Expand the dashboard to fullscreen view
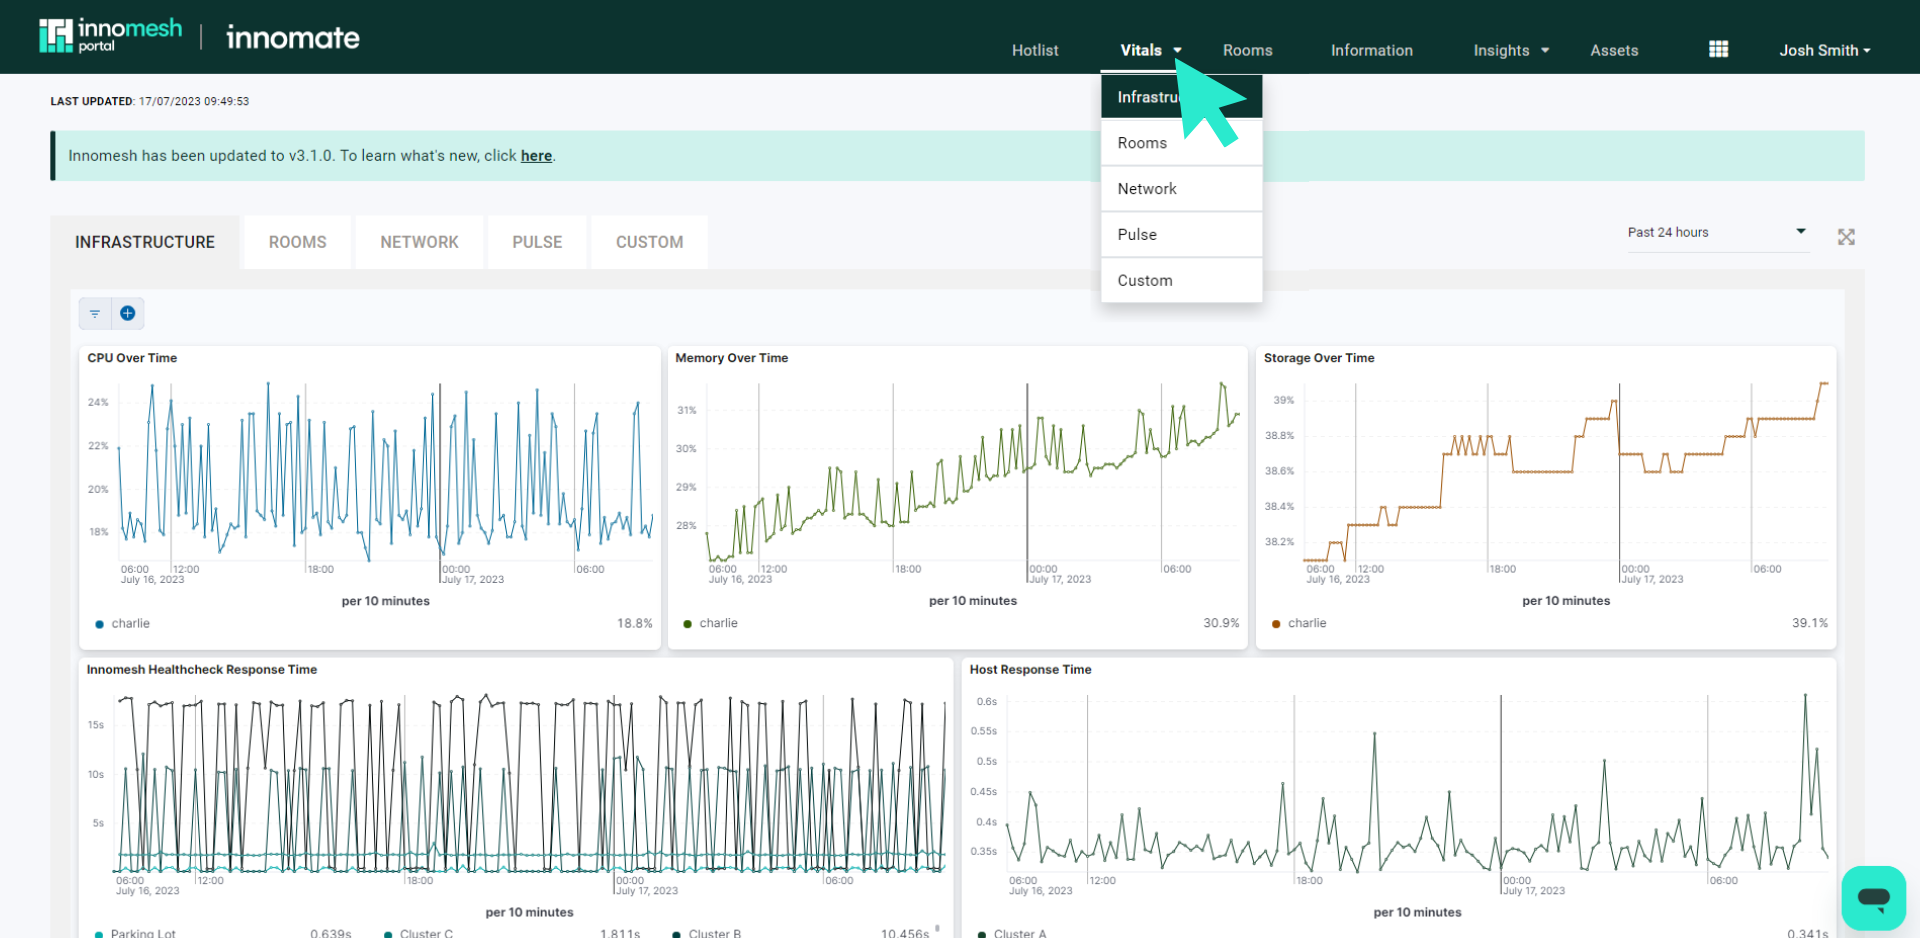This screenshot has height=938, width=1920. coord(1846,237)
